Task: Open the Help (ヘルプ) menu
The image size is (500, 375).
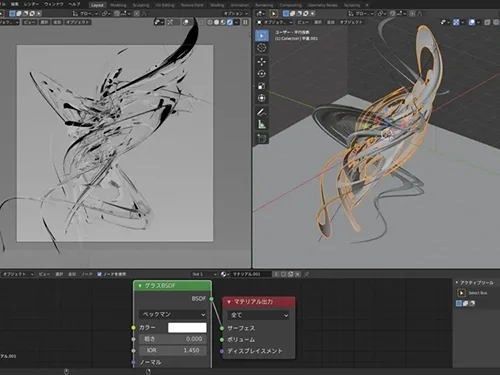Action: tap(74, 4)
